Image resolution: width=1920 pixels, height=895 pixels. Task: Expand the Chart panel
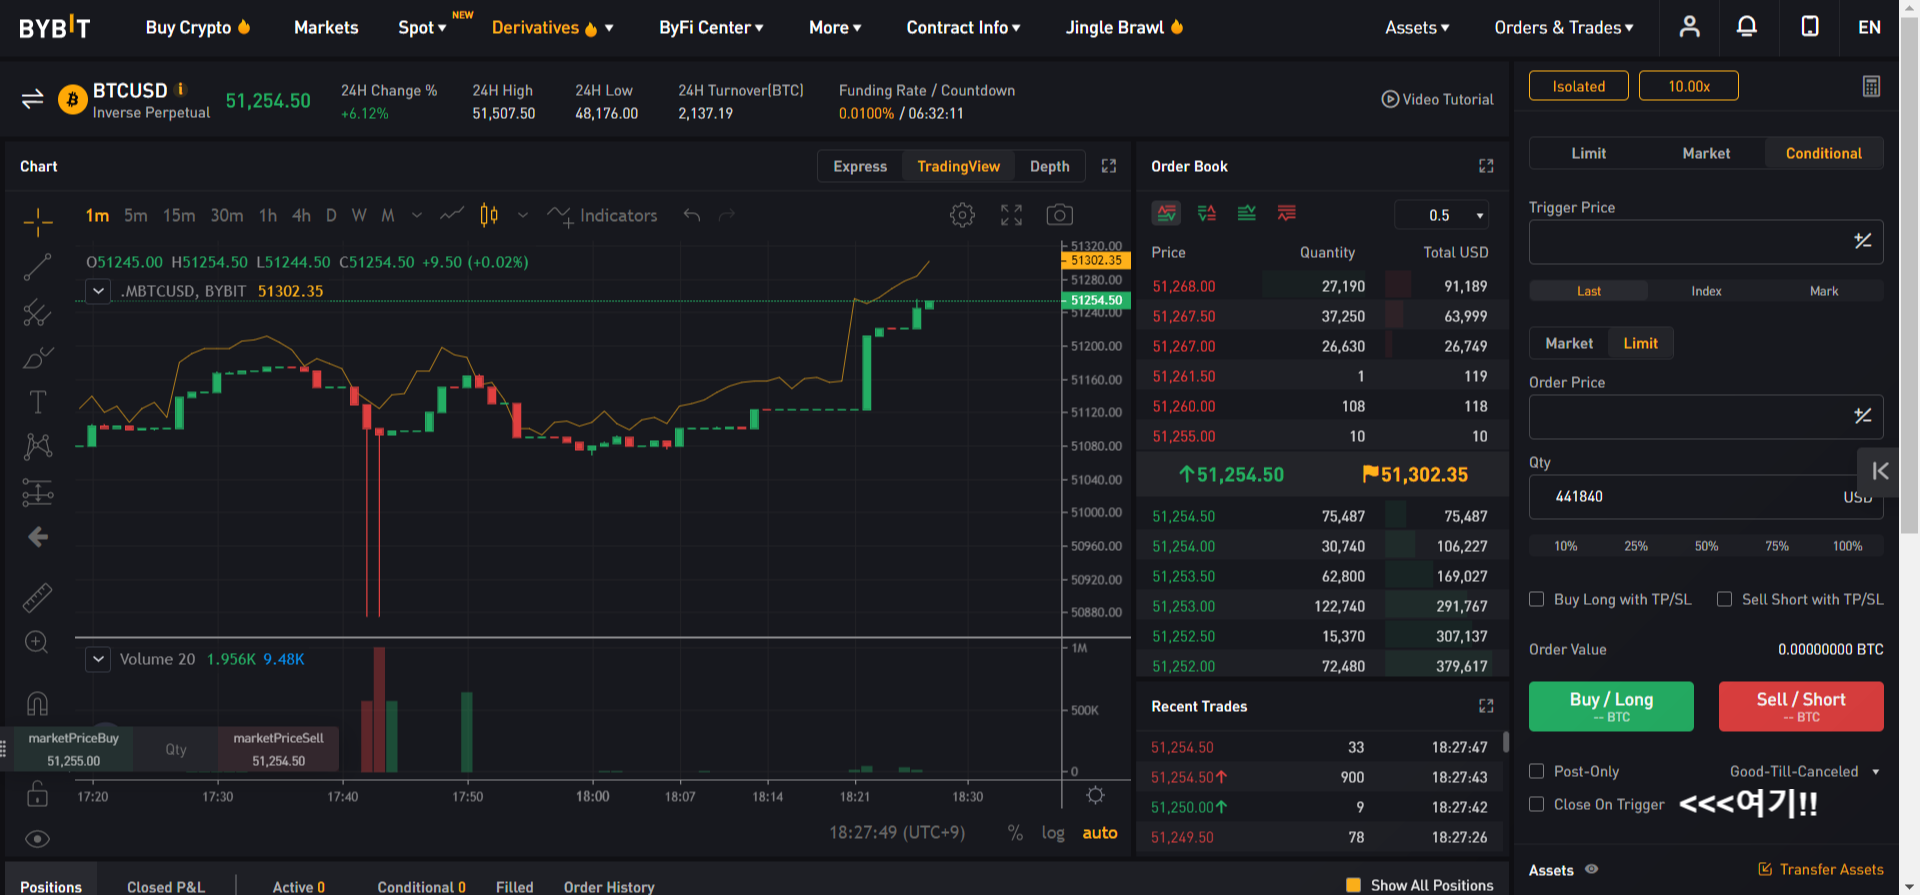1109,166
